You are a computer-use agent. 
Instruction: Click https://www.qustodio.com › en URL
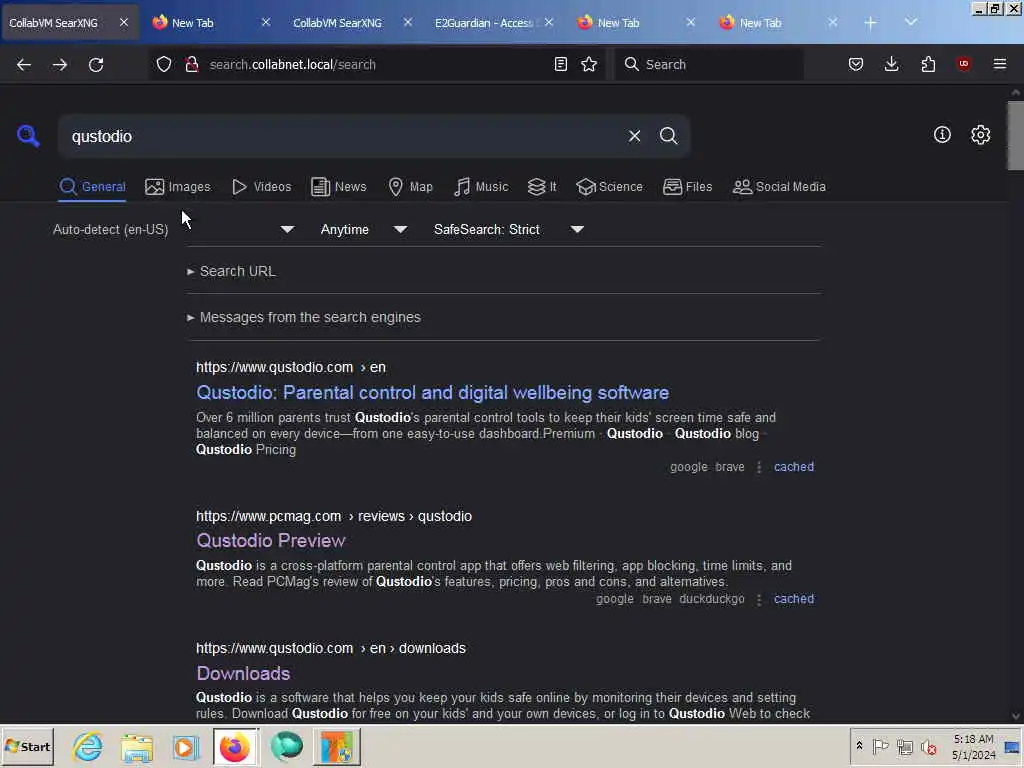(291, 368)
